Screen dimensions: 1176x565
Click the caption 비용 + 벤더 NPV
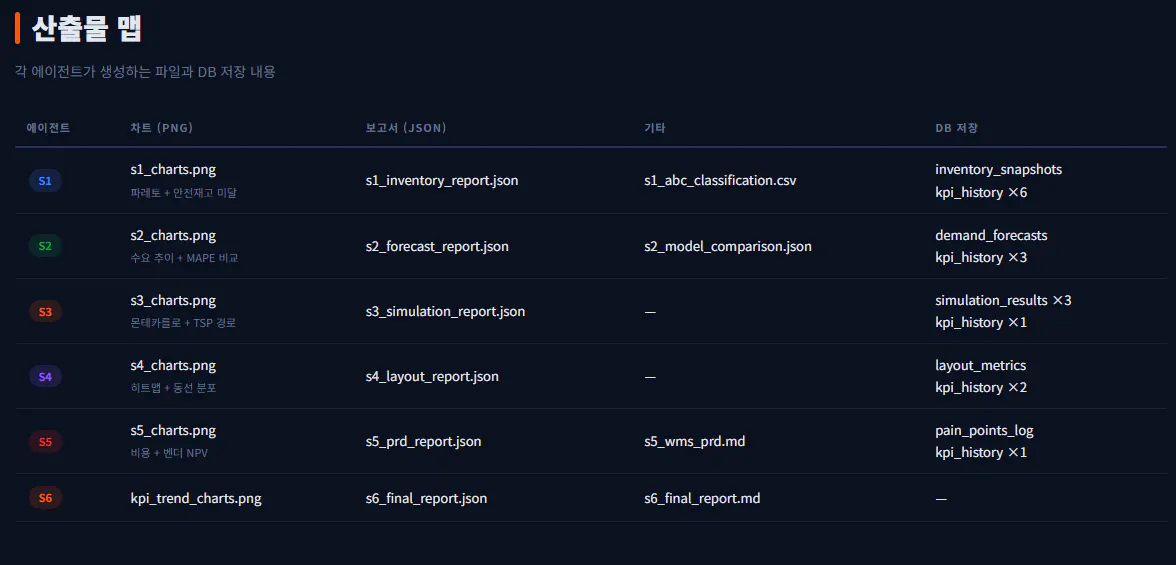point(170,454)
